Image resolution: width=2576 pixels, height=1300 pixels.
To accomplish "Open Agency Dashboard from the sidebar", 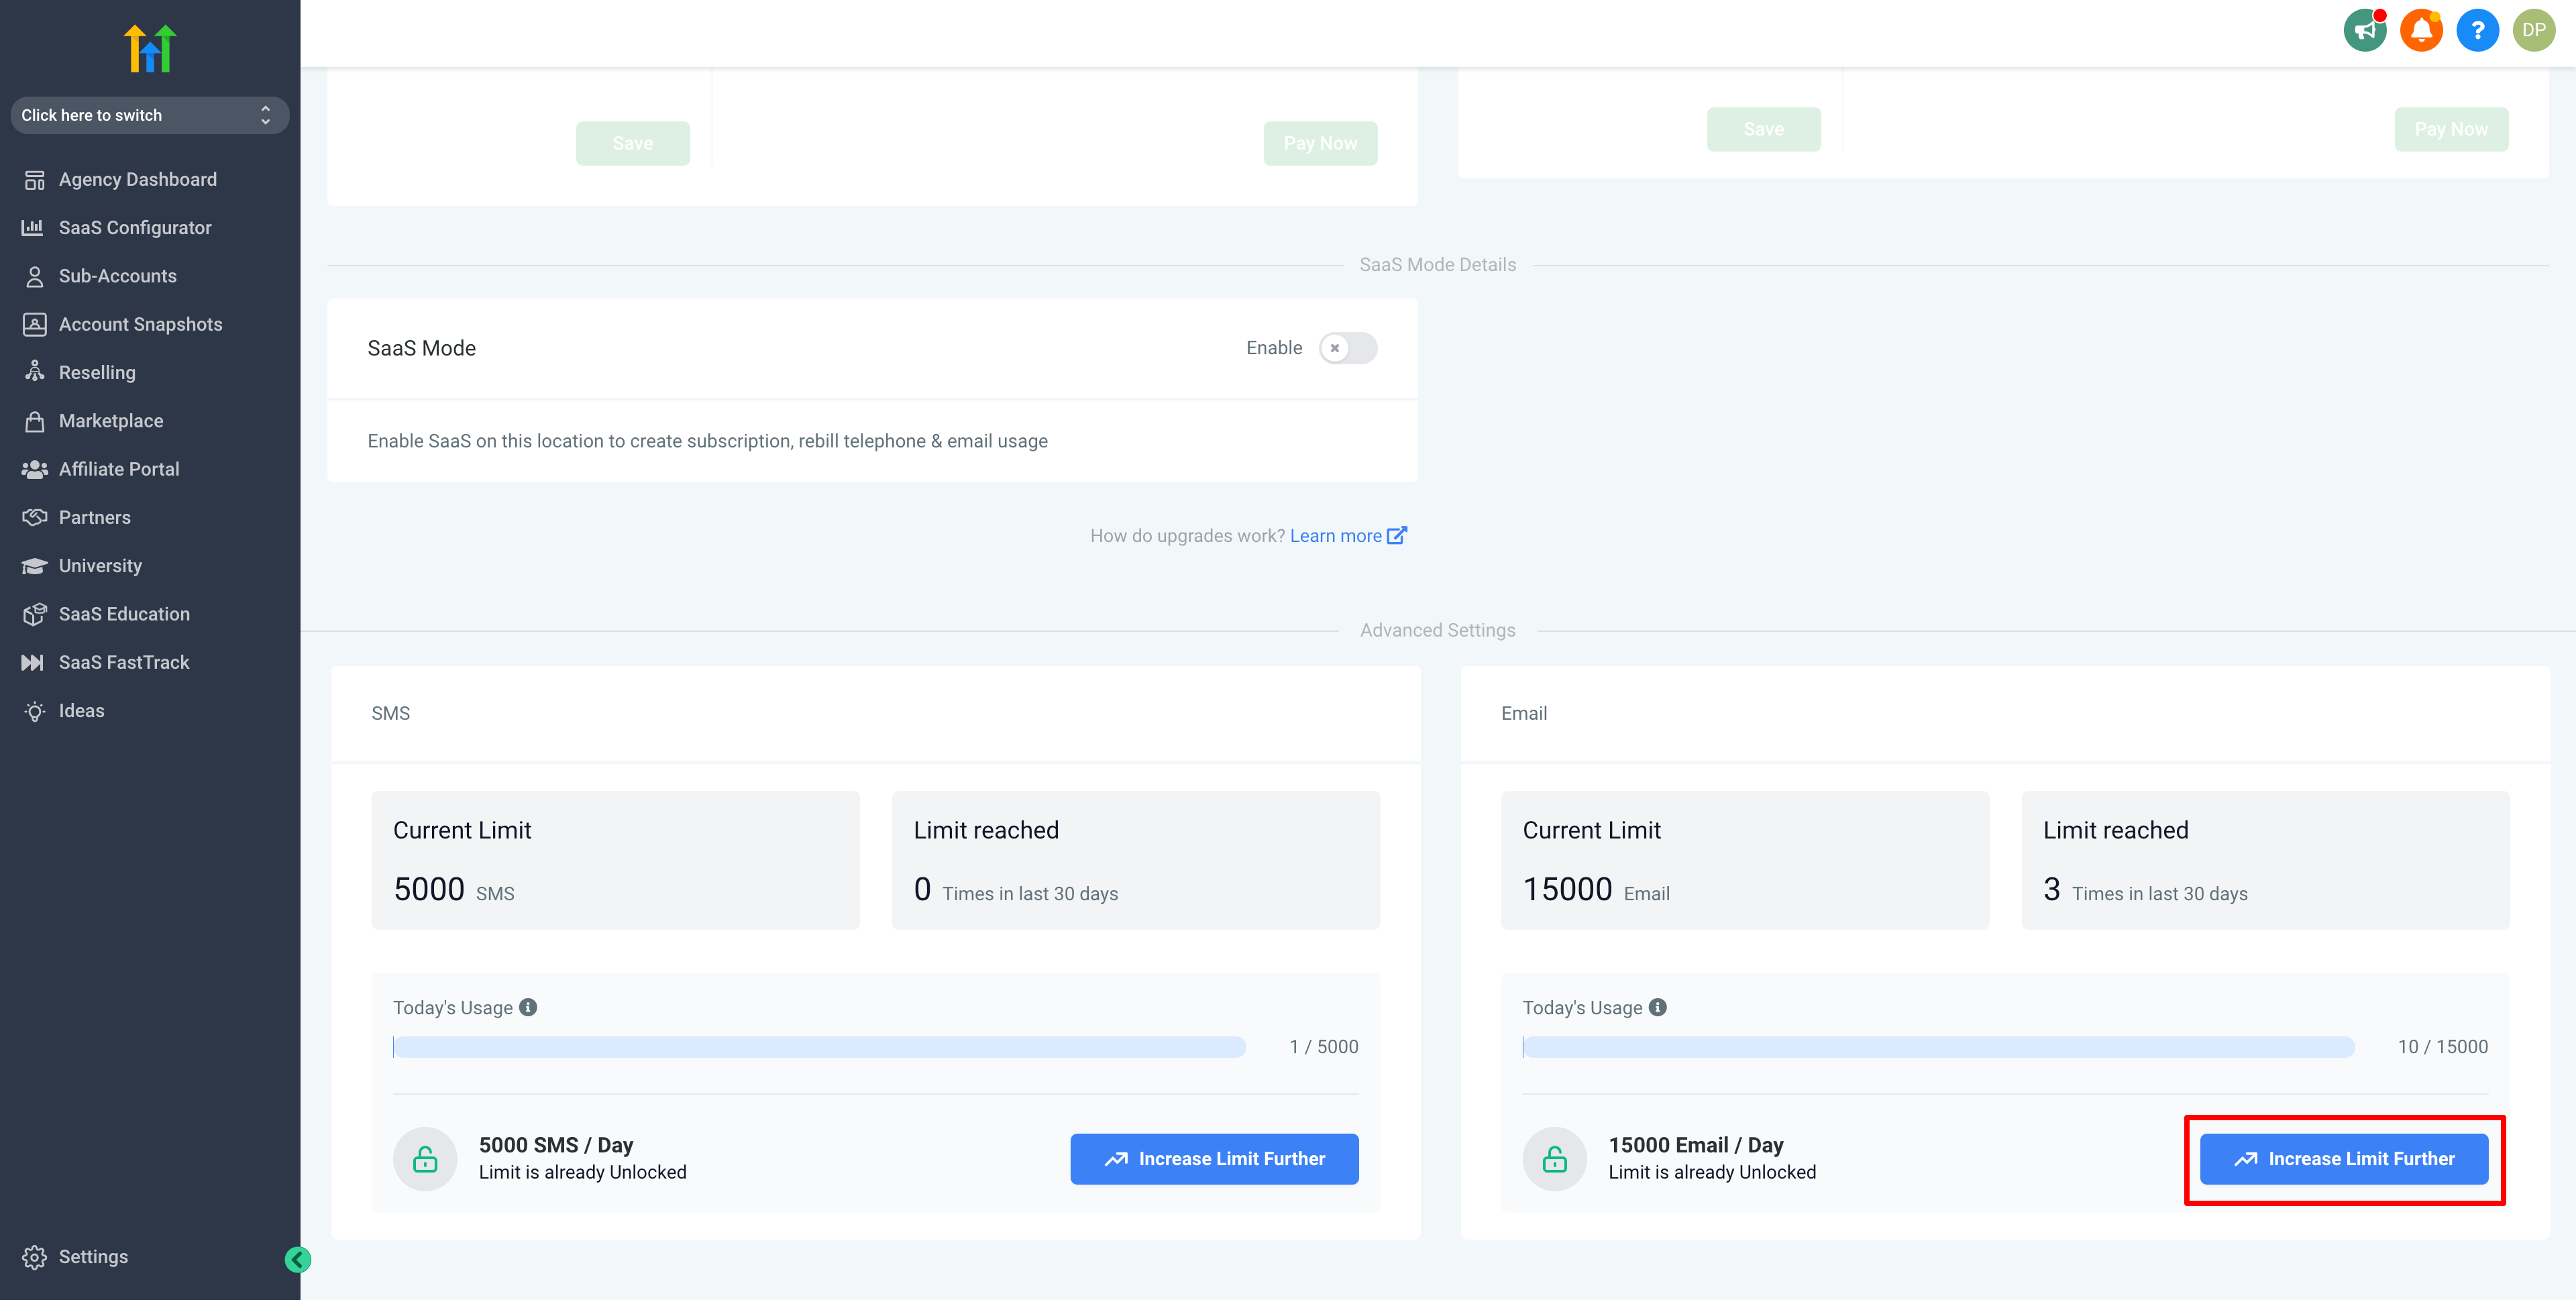I will [x=137, y=179].
